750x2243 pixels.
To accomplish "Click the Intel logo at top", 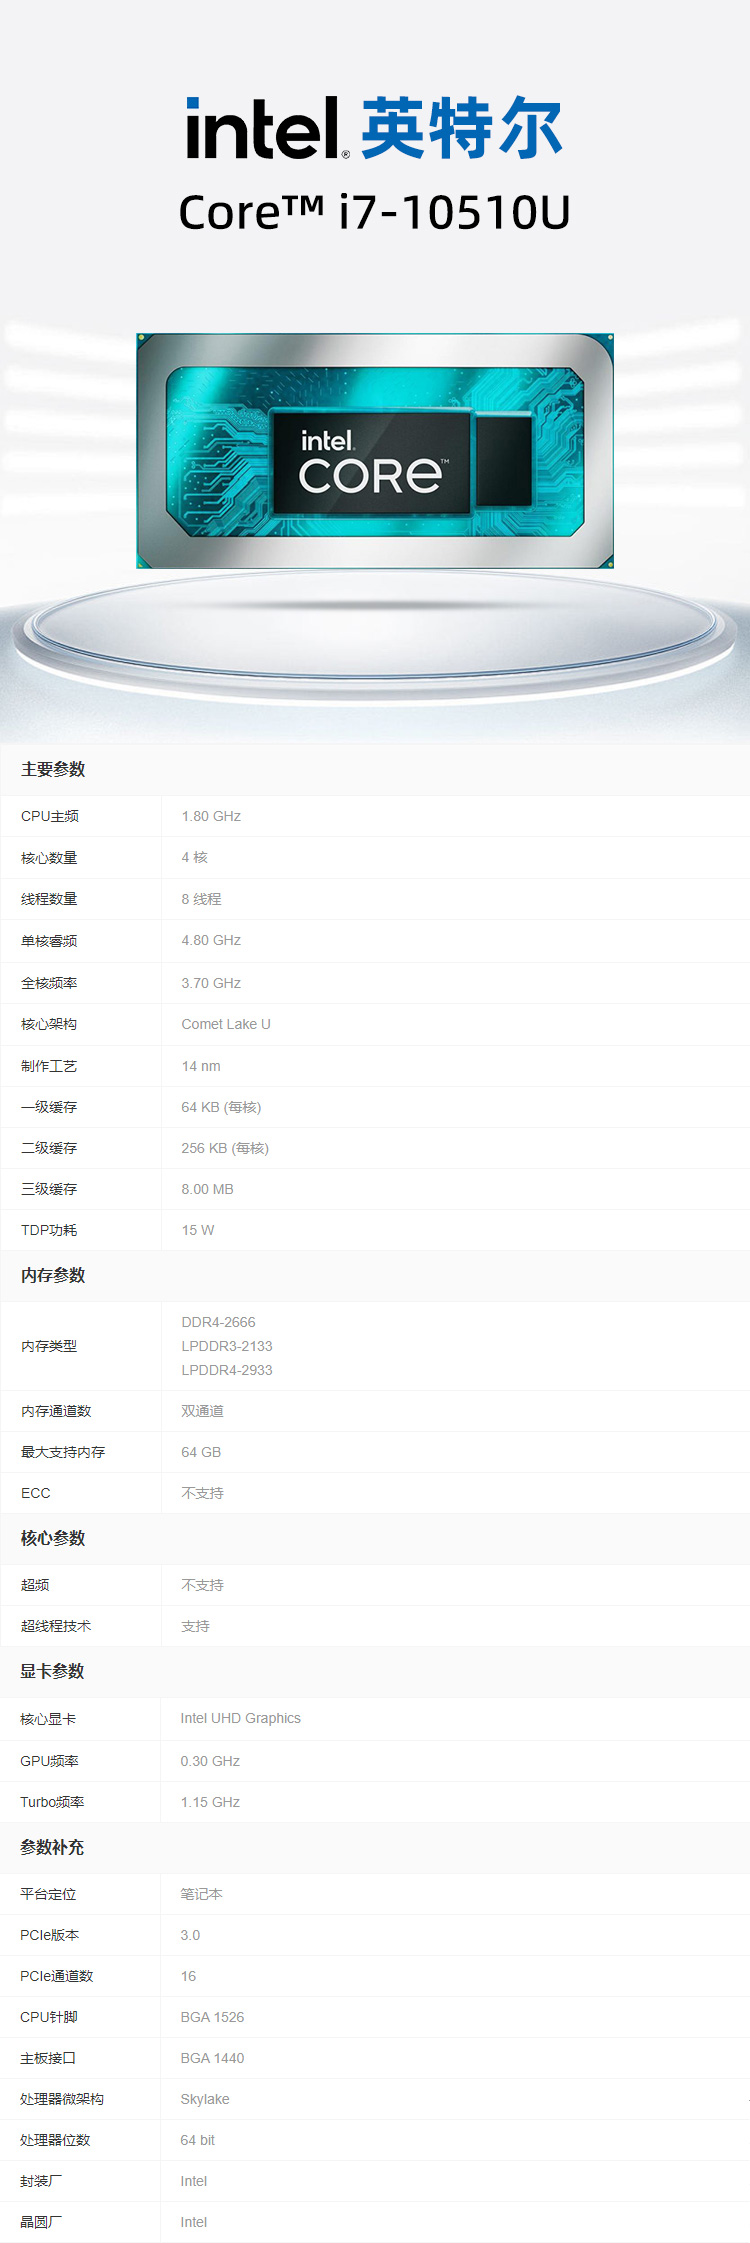I will tap(267, 128).
